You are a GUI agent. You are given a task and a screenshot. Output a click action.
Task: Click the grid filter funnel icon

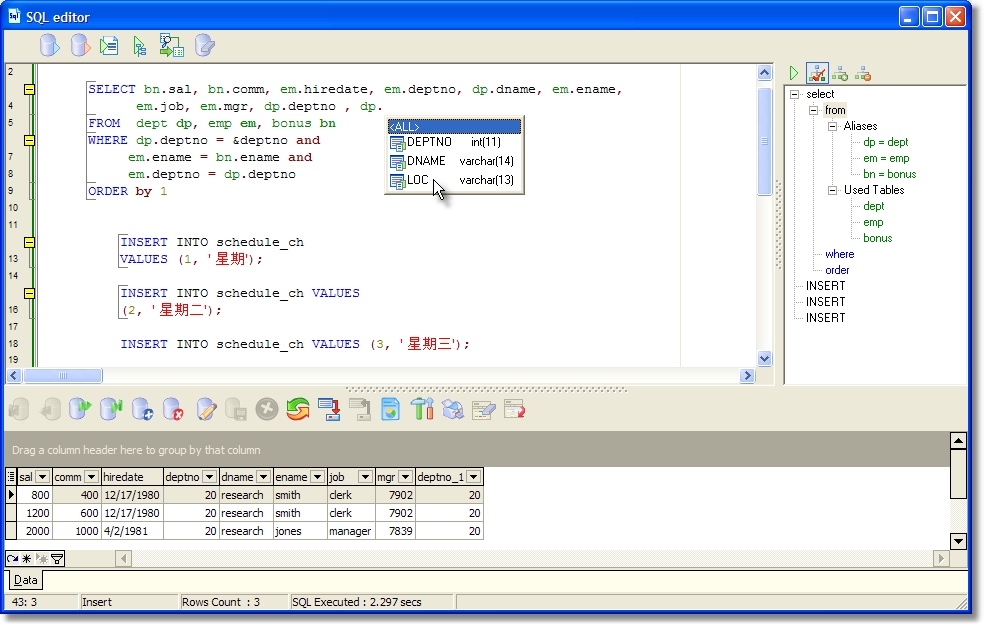click(57, 559)
